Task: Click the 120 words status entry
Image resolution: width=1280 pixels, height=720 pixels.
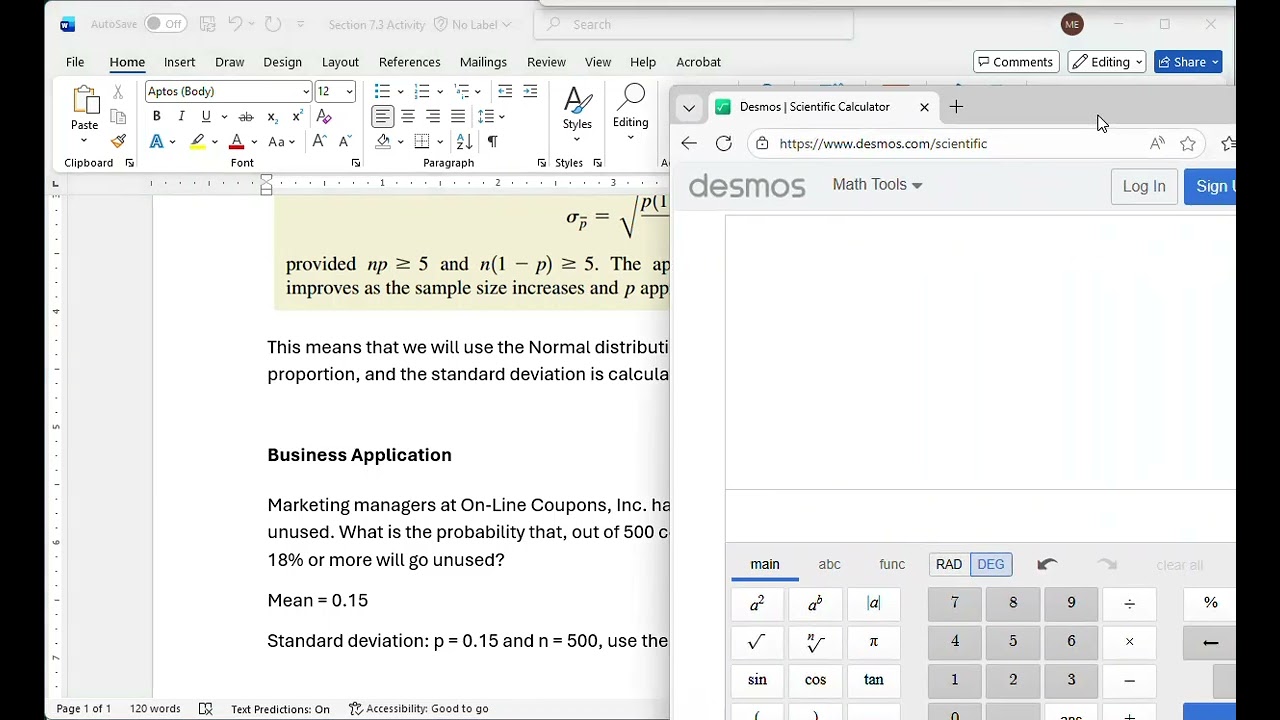Action: [x=155, y=709]
